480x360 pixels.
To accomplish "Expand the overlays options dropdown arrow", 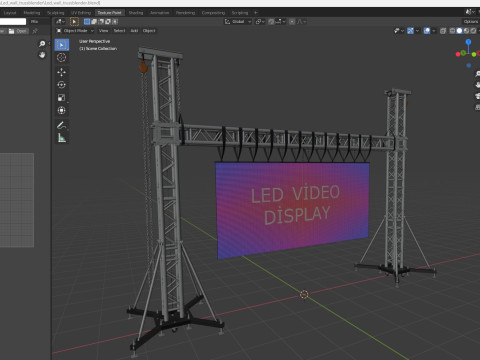I will tap(434, 31).
